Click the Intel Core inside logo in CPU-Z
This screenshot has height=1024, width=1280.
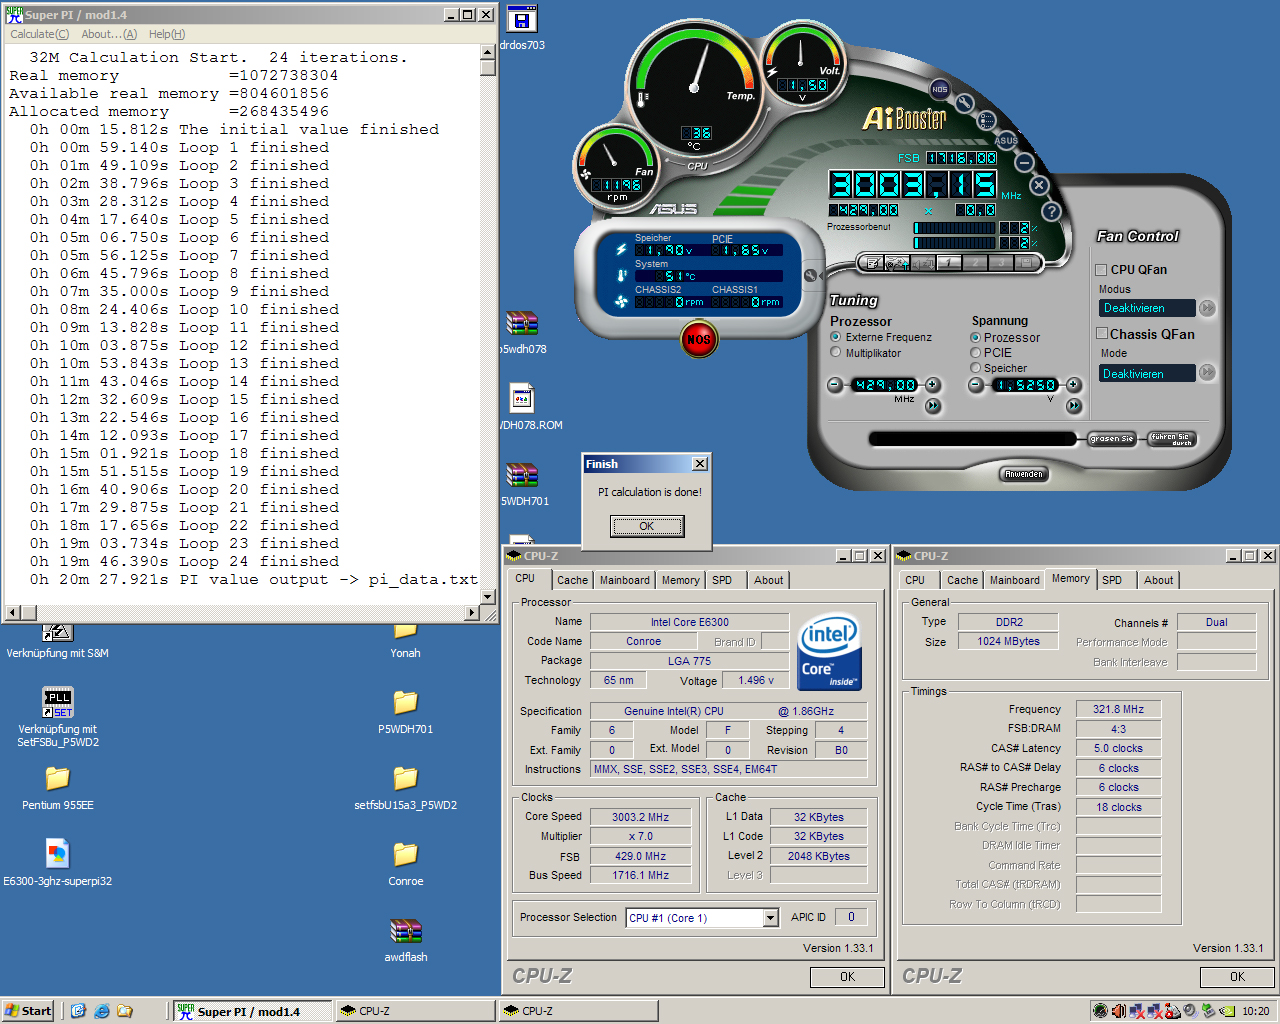tap(829, 651)
